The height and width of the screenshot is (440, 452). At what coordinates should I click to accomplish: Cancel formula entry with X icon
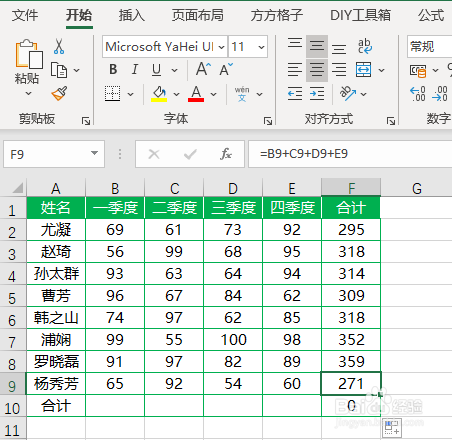point(154,154)
